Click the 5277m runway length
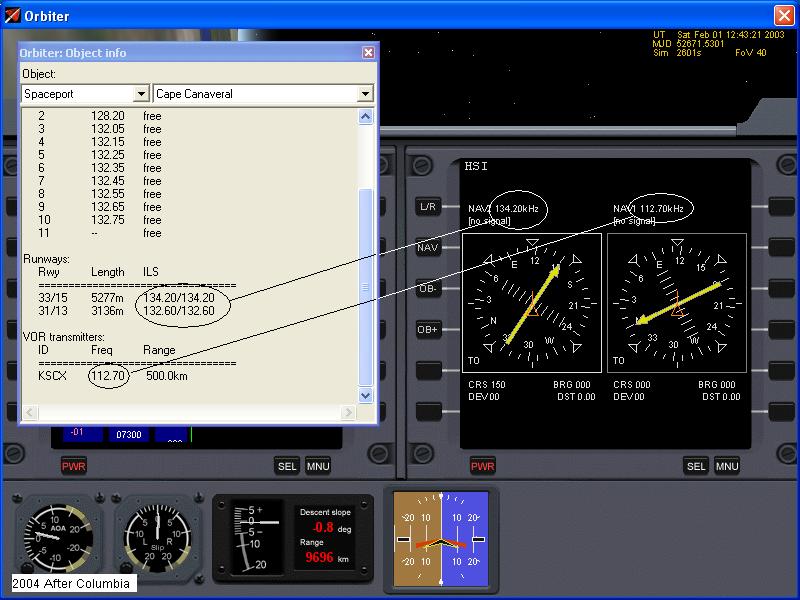Screen dimensions: 800x600 [x=107, y=297]
